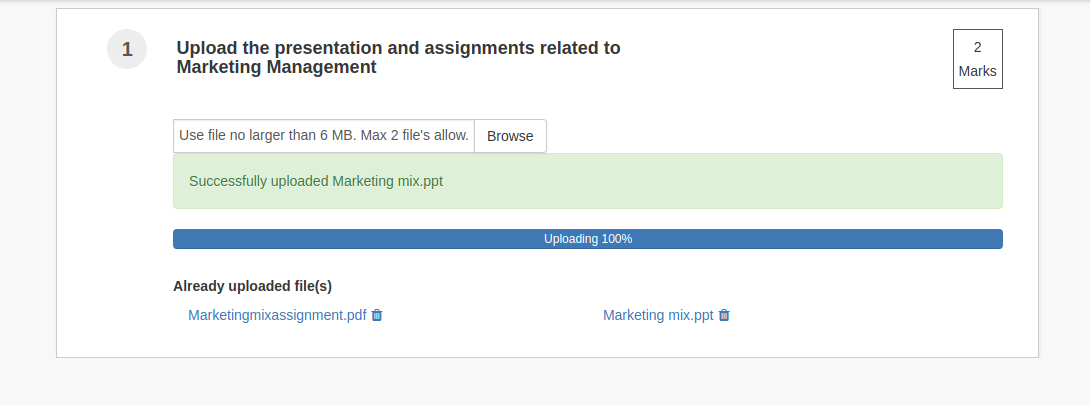This screenshot has height=406, width=1090.
Task: Click the left end of the progress bar
Action: (x=182, y=239)
